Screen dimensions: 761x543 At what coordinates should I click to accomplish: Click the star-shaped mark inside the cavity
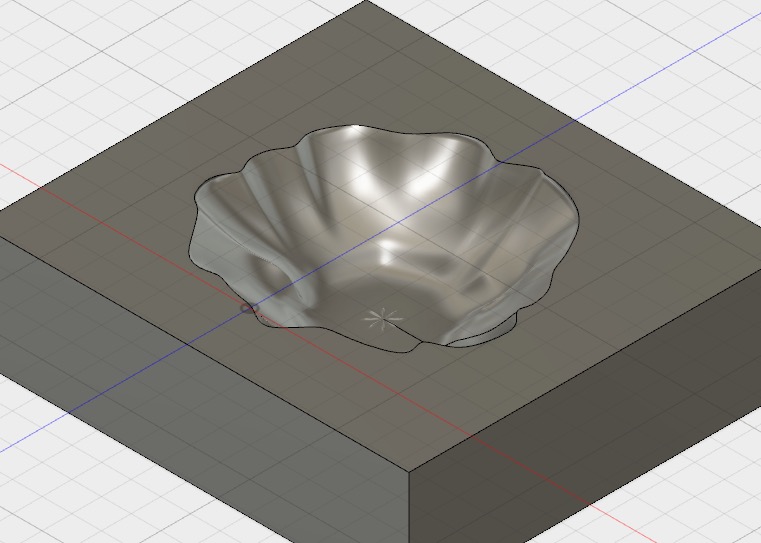(x=383, y=320)
